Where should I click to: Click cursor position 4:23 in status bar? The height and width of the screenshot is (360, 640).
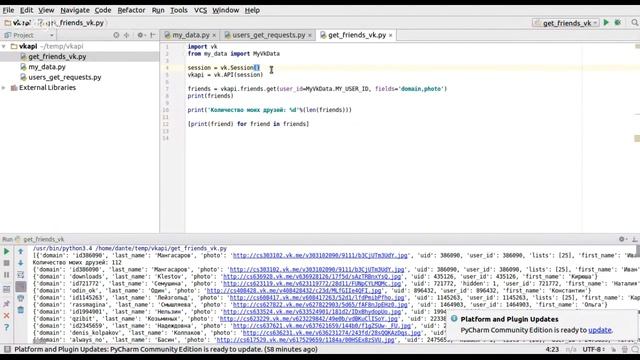point(552,349)
